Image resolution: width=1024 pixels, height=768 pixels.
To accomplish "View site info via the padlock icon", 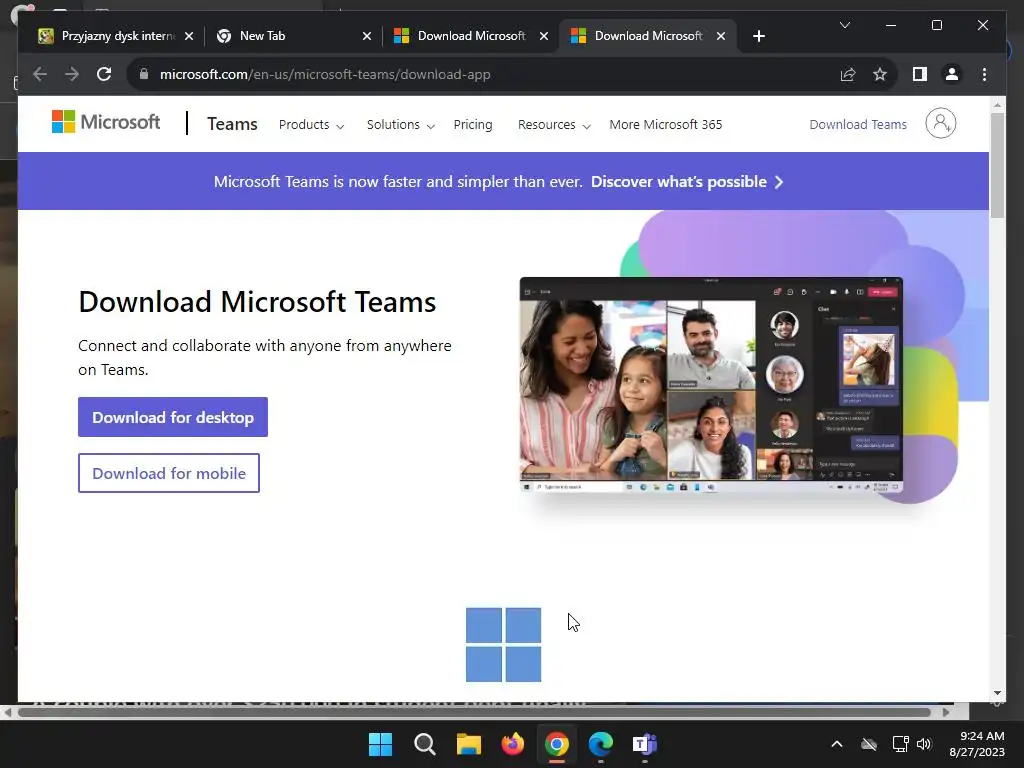I will [144, 74].
